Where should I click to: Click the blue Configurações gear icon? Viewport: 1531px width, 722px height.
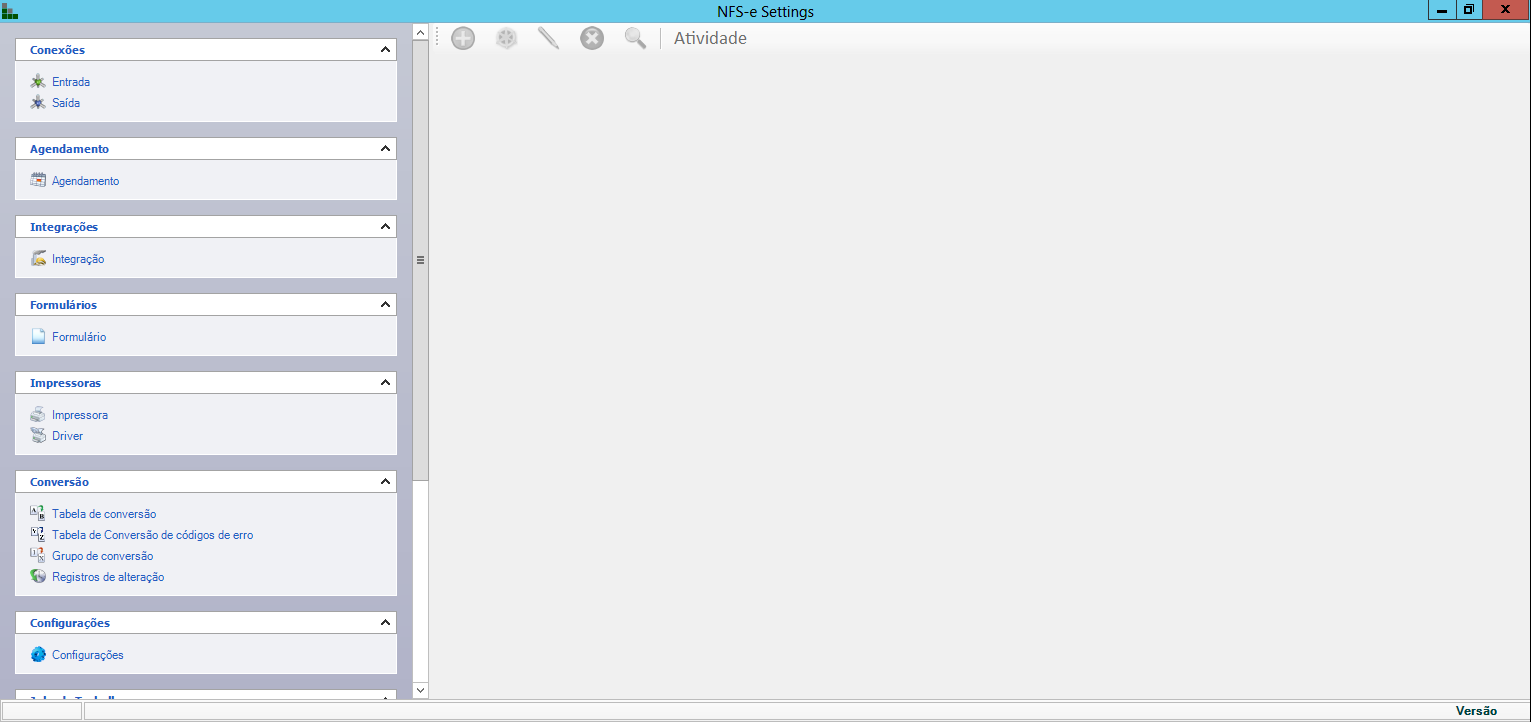point(38,655)
